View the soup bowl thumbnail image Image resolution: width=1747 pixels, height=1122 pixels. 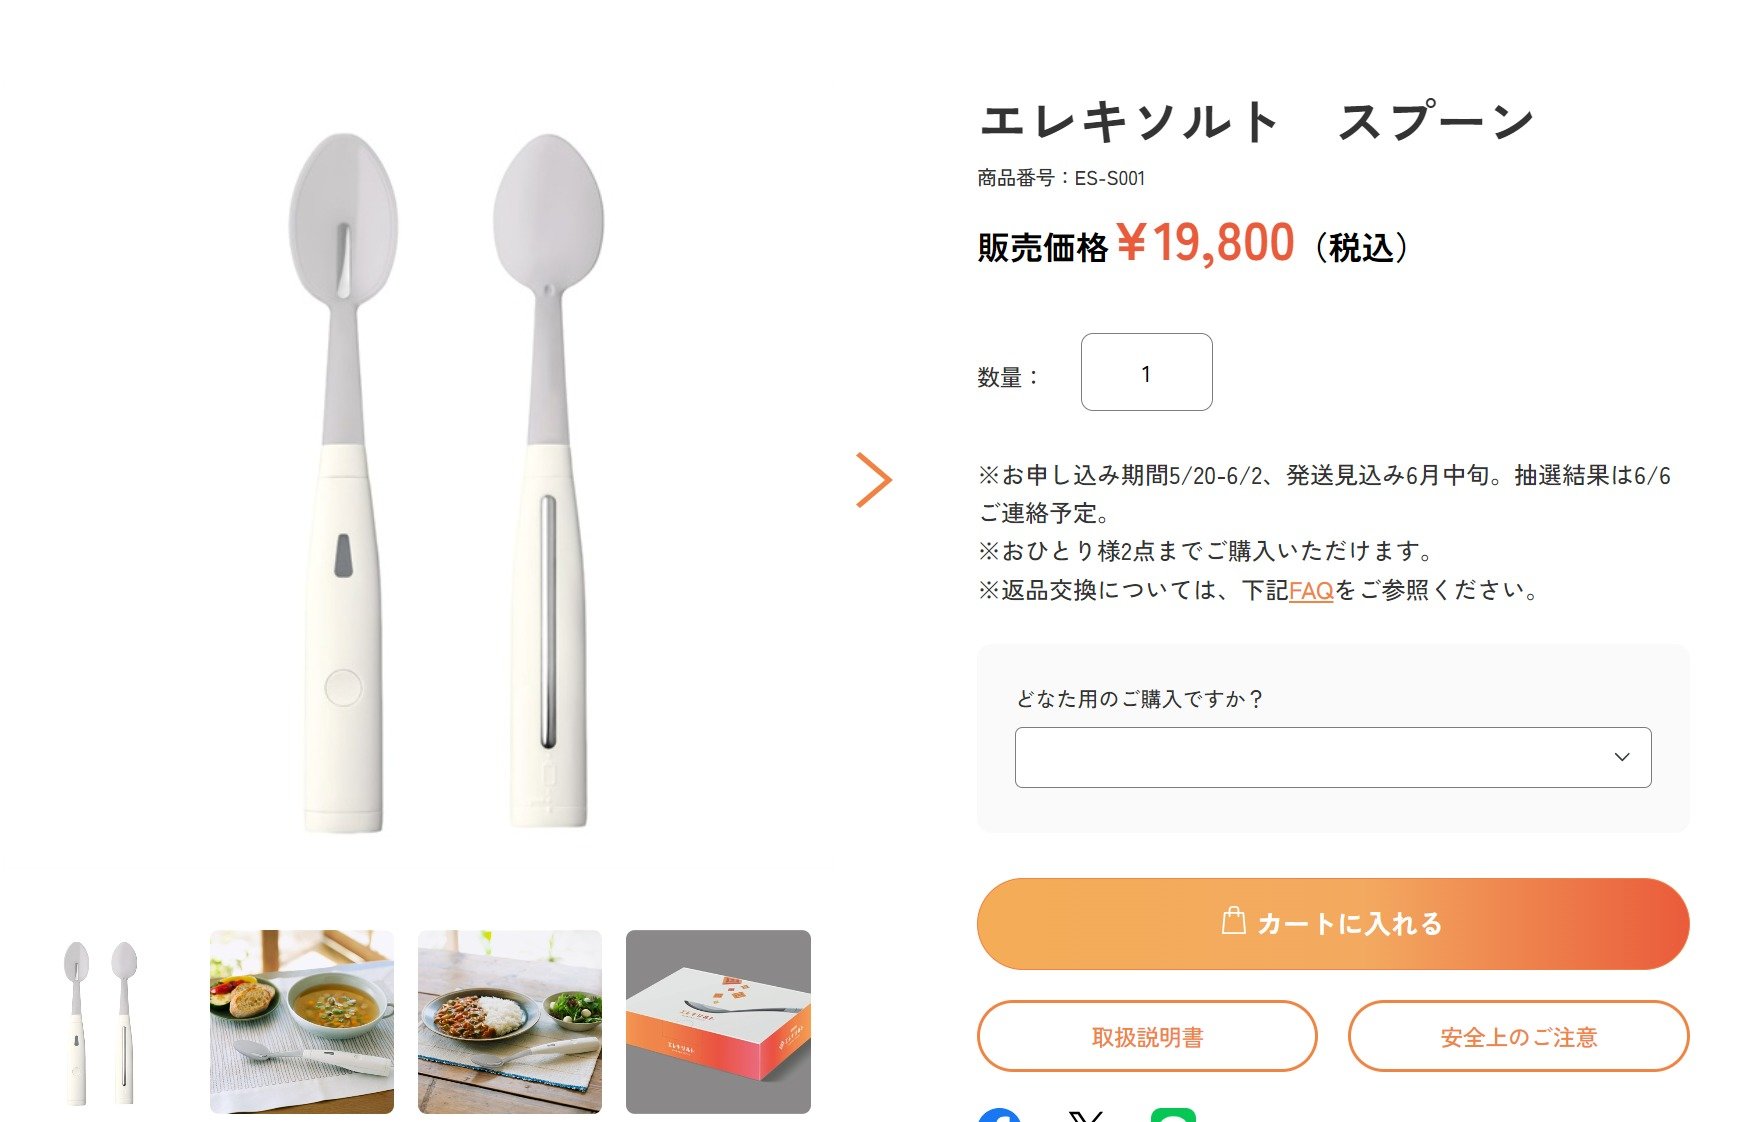(302, 1021)
